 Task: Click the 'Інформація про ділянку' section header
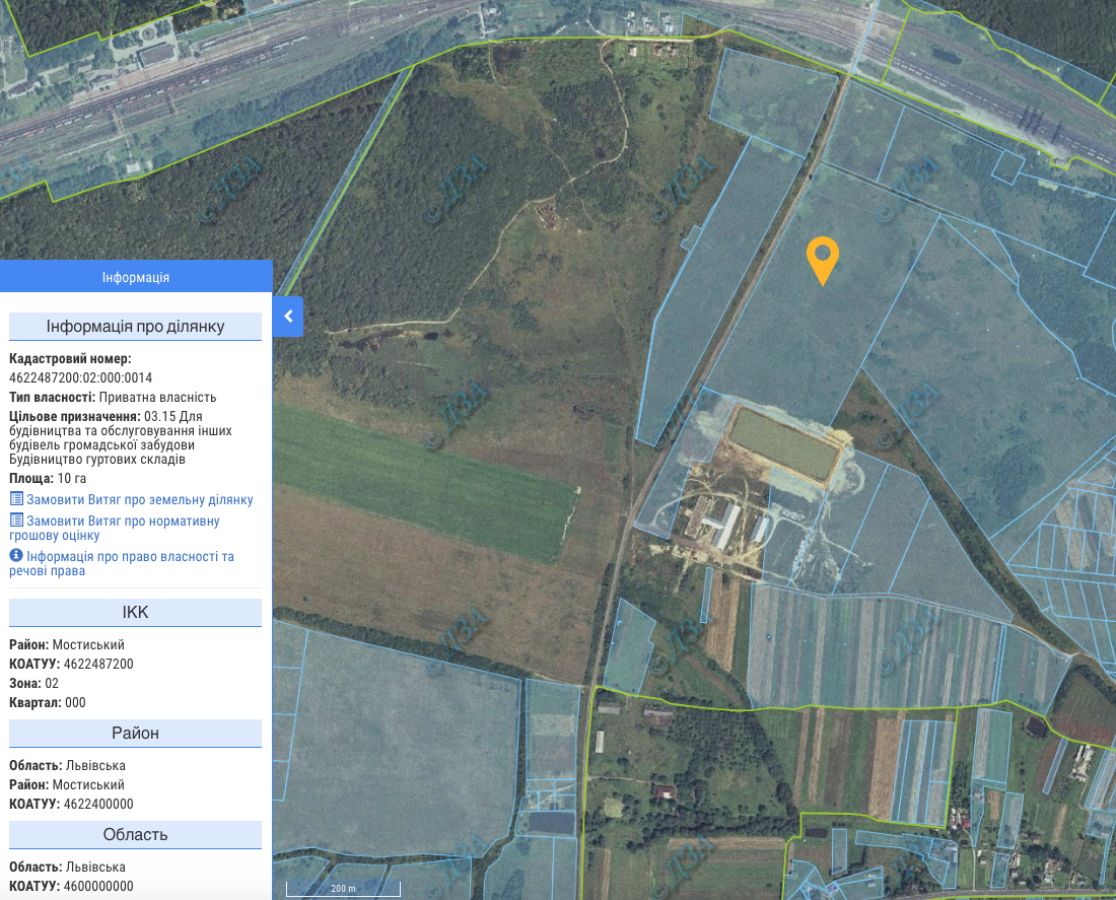click(135, 327)
